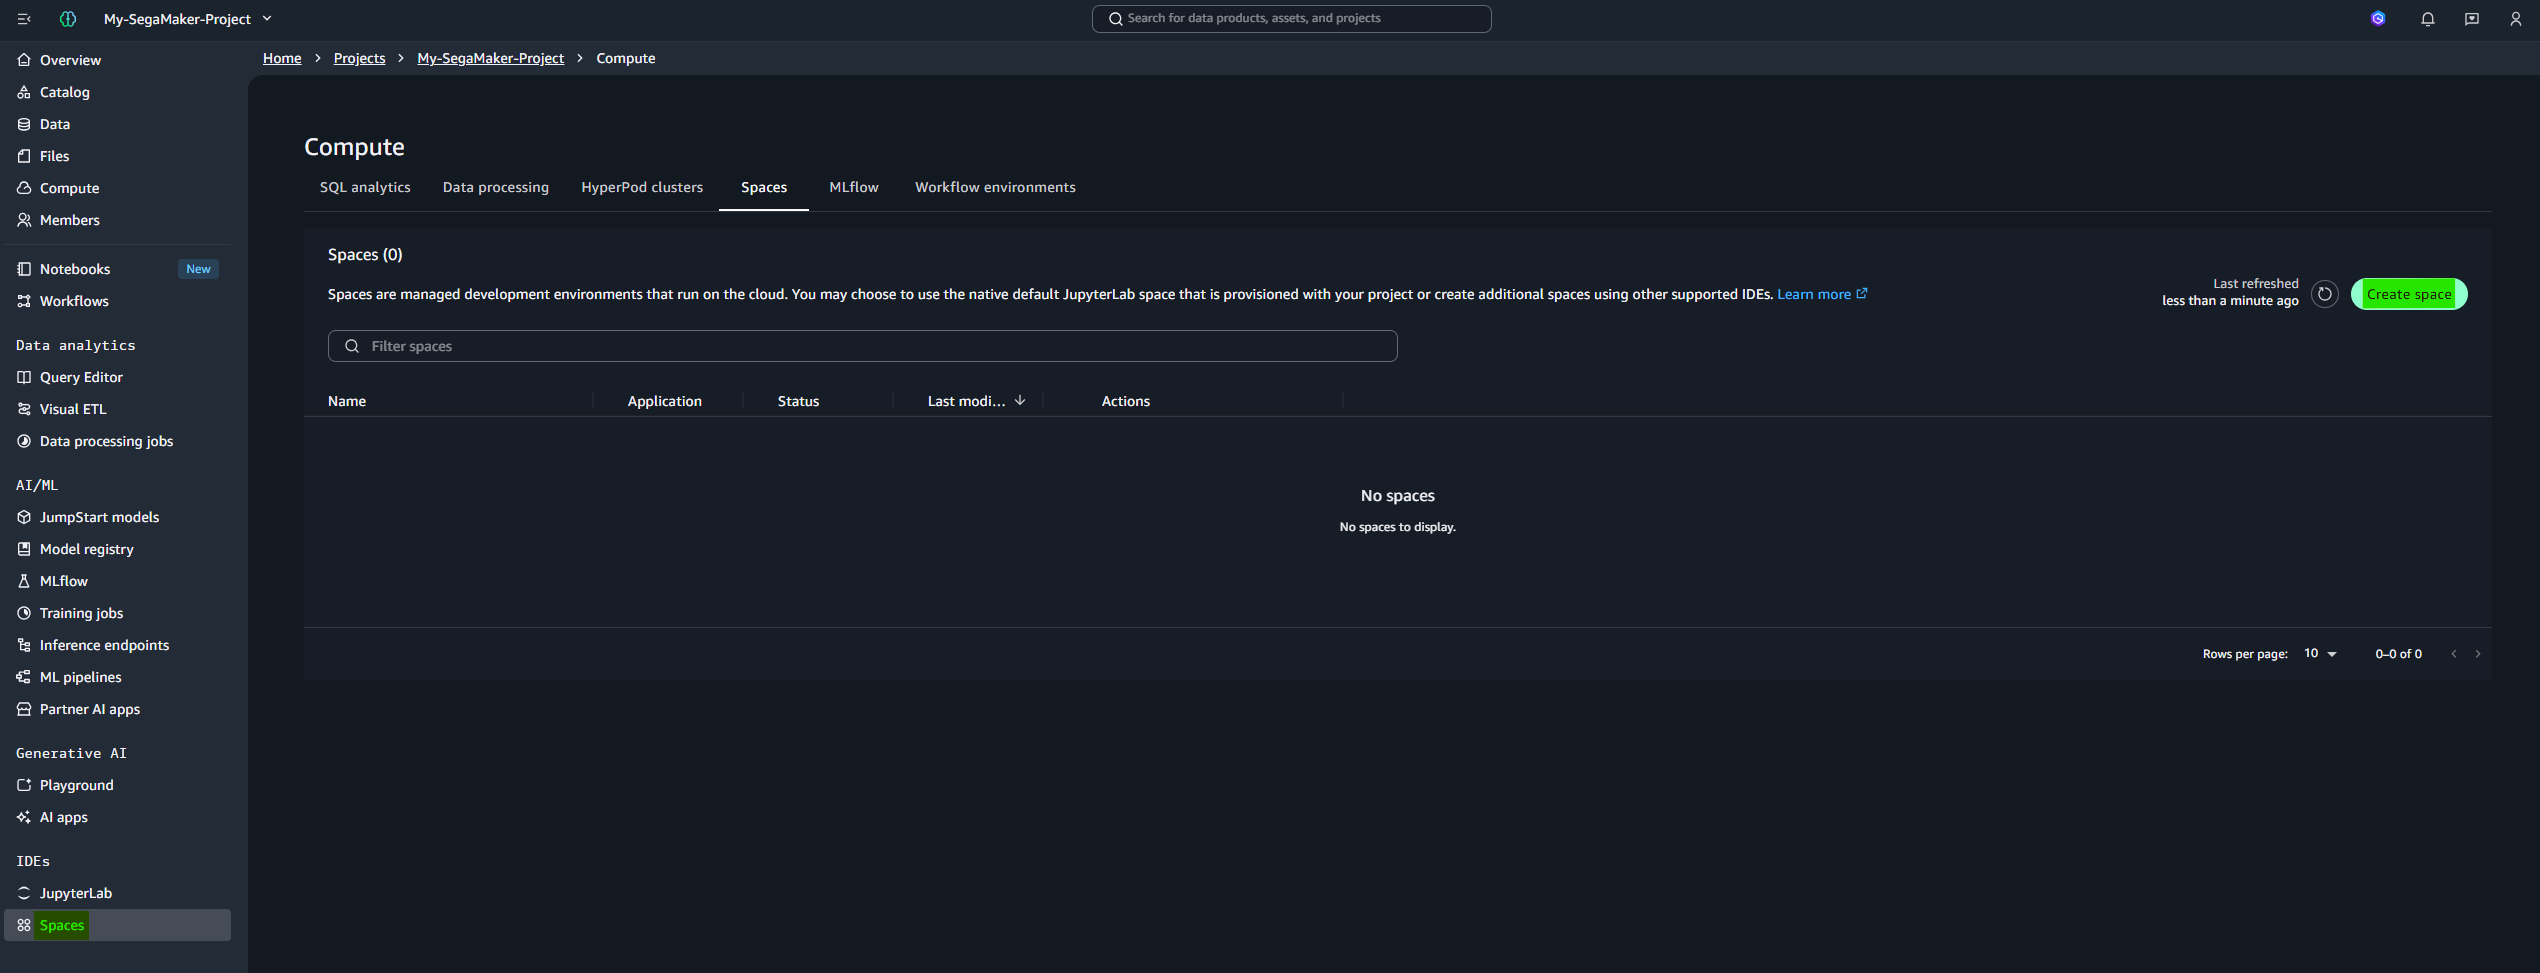Image resolution: width=2540 pixels, height=973 pixels.
Task: Select Compute in the sidebar
Action: point(118,188)
